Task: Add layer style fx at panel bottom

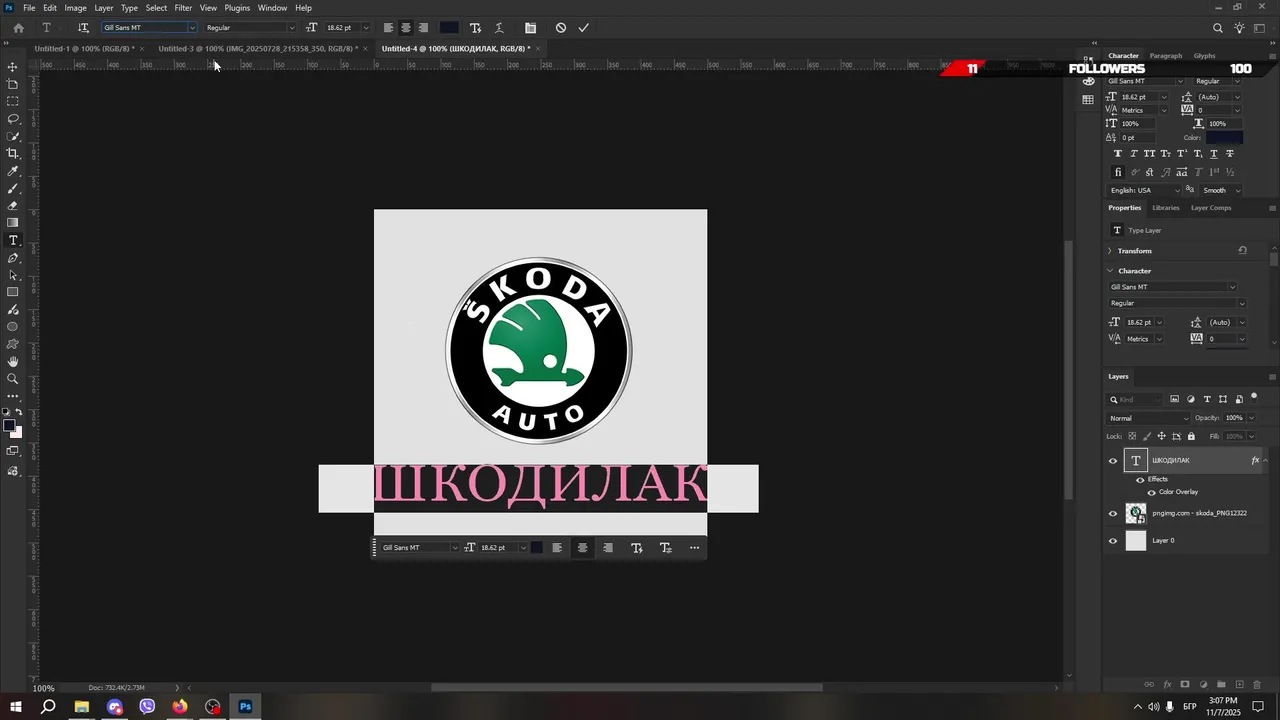Action: (1167, 685)
